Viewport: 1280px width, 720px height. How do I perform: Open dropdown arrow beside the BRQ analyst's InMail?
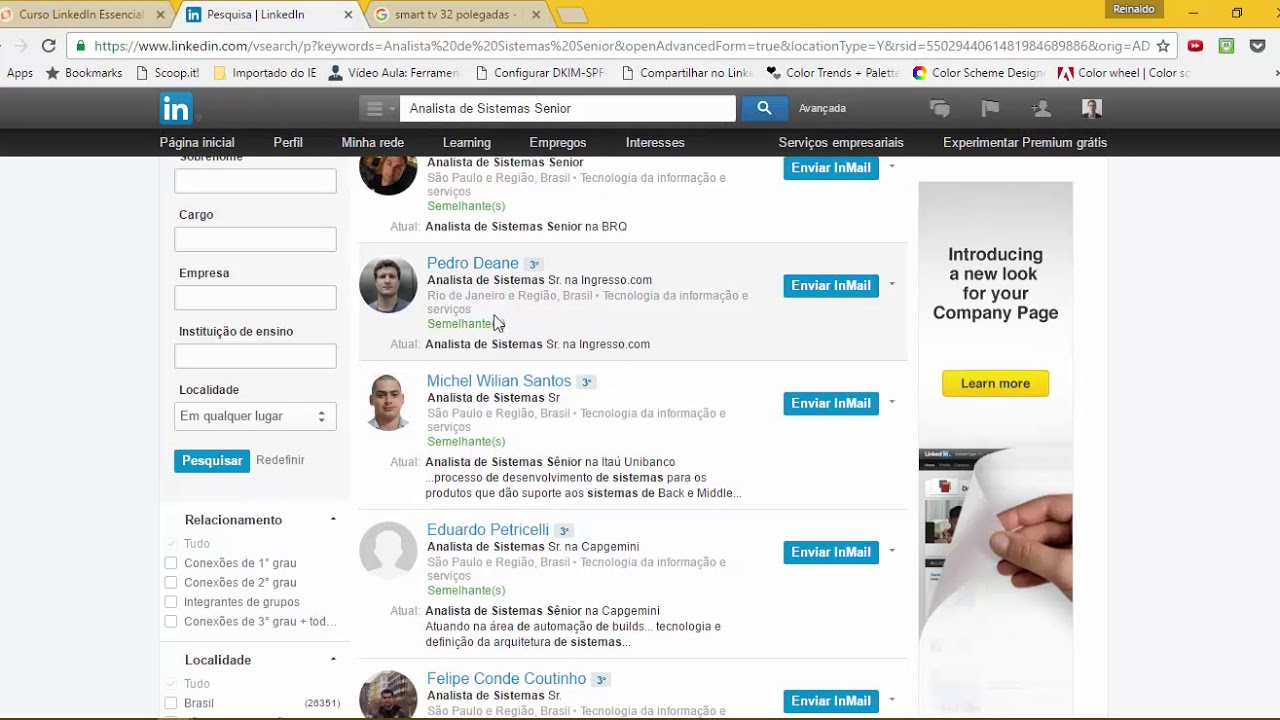(892, 167)
